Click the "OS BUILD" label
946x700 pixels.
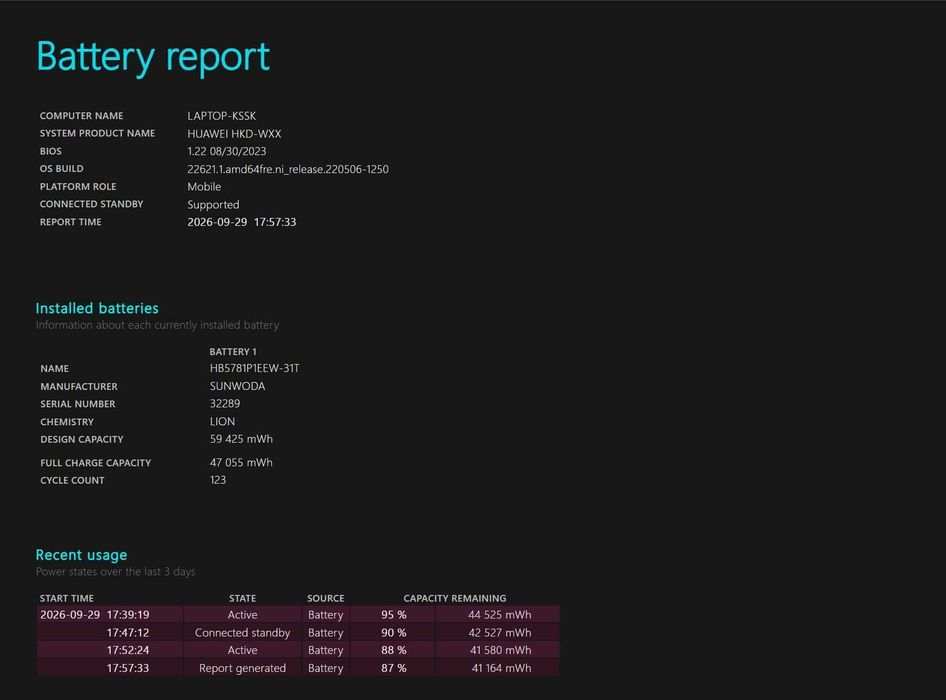[62, 169]
